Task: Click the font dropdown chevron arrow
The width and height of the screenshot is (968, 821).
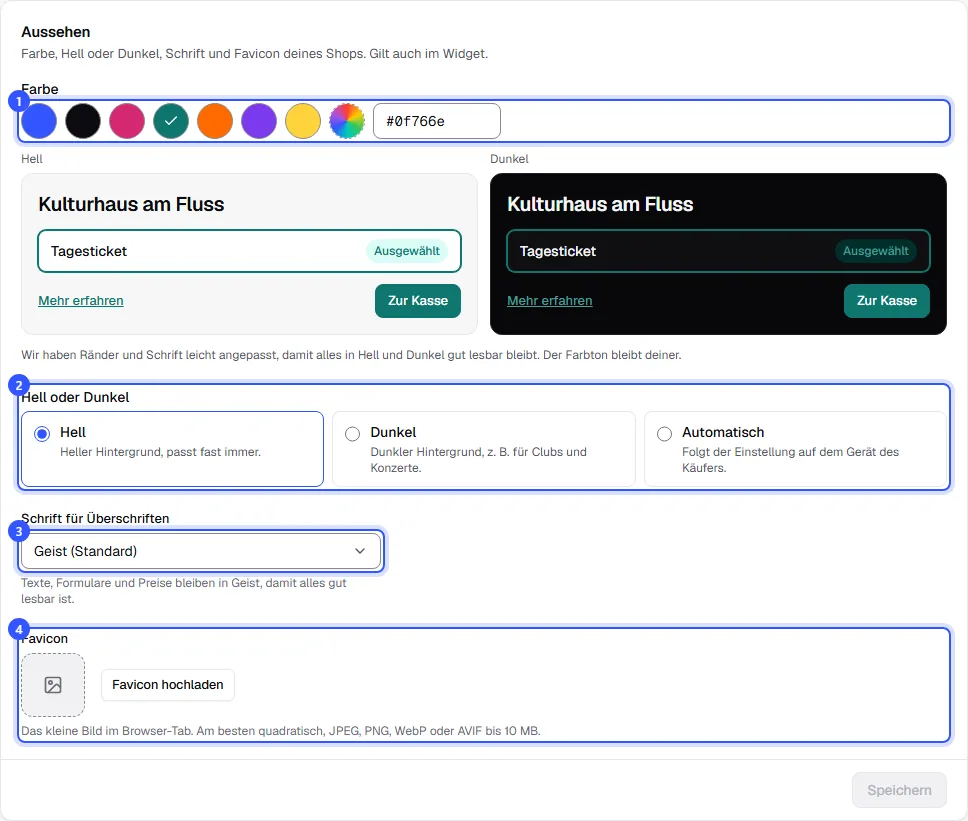Action: [x=360, y=551]
